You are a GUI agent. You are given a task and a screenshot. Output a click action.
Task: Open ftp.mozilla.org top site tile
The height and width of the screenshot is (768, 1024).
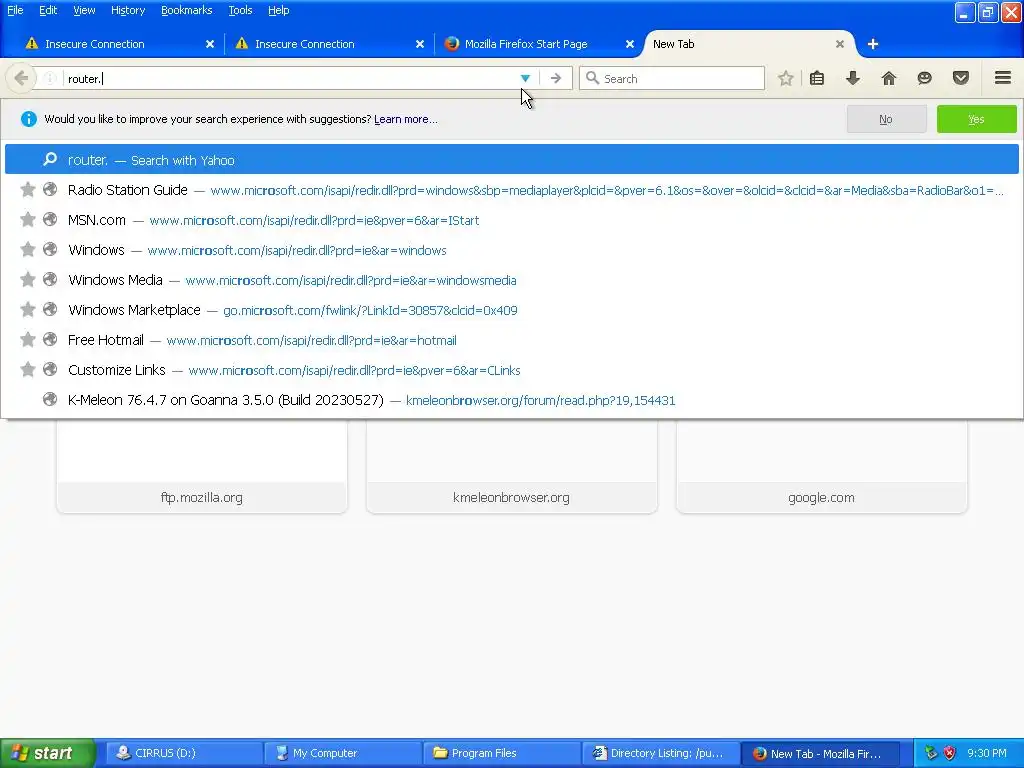(x=202, y=466)
